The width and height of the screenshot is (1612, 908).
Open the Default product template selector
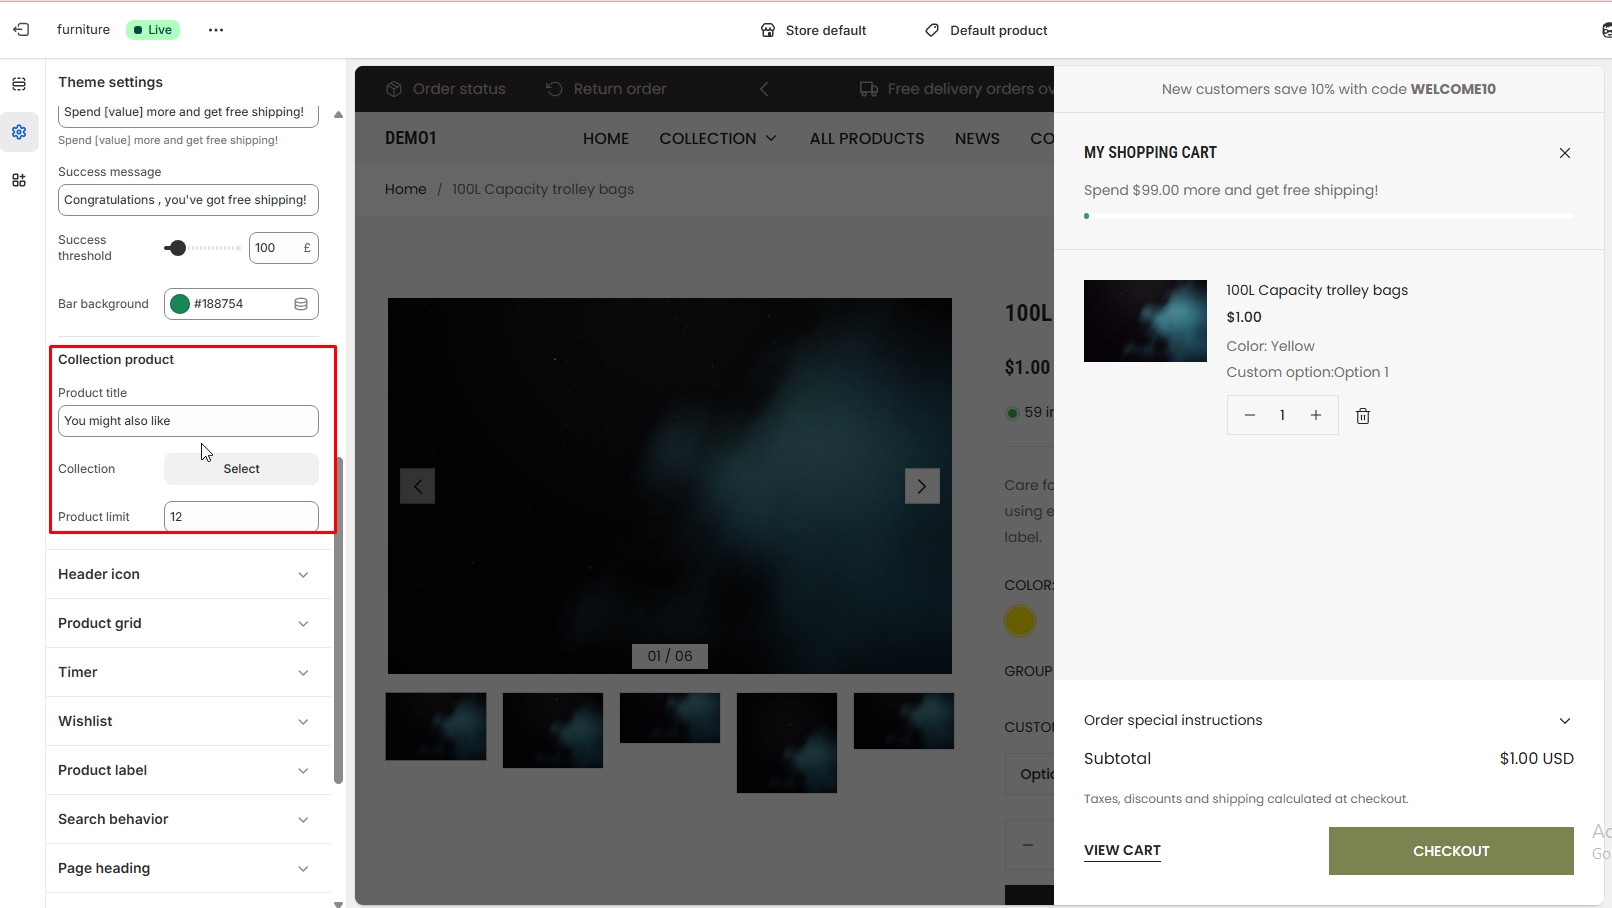click(x=986, y=30)
